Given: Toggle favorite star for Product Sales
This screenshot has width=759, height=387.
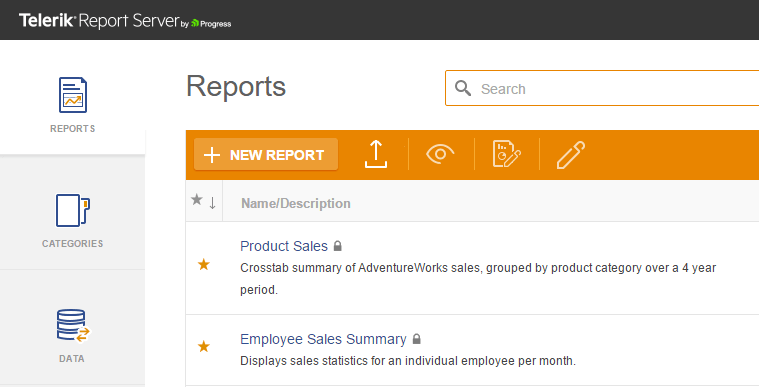Looking at the screenshot, I should 204,264.
